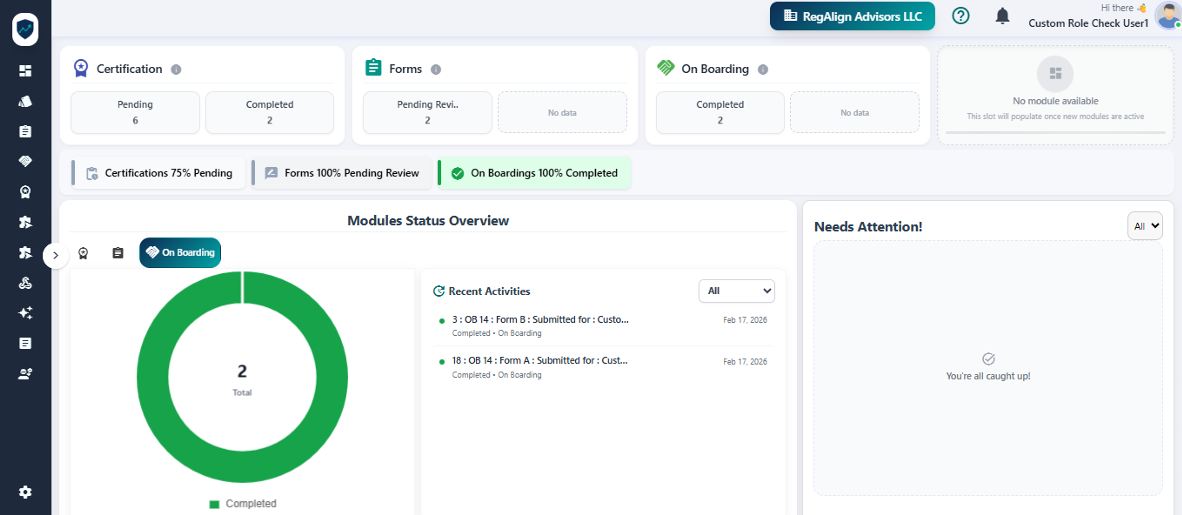The width and height of the screenshot is (1182, 515).
Task: Open the award badge icon in the sidebar
Action: coord(26,192)
